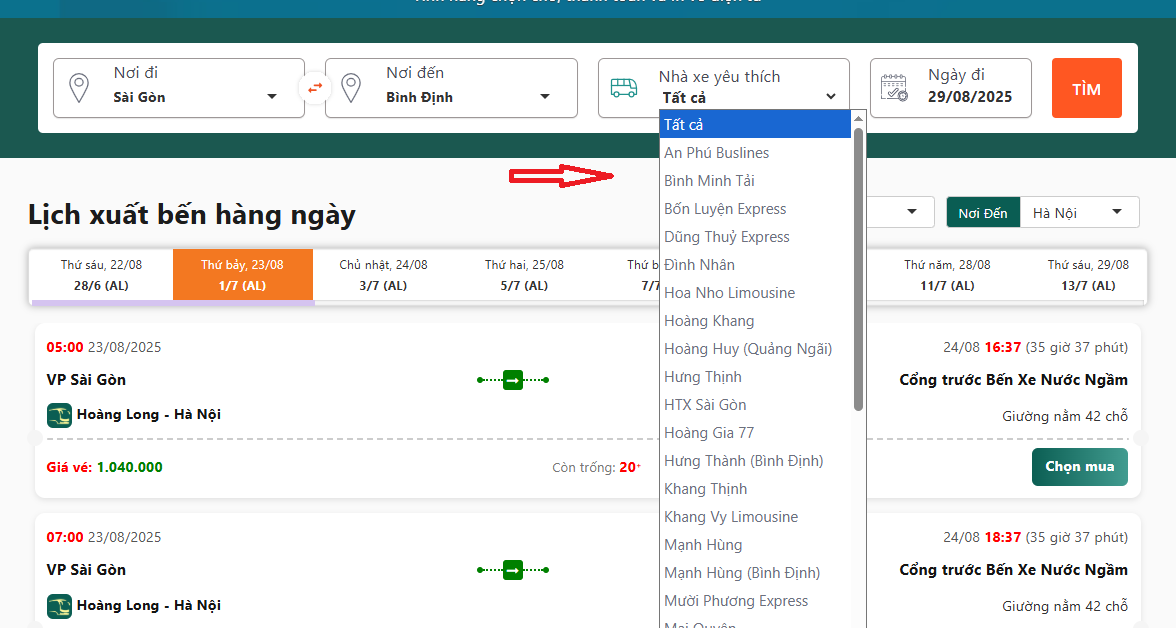Pick Khang Vy Limousine from the options

[730, 517]
